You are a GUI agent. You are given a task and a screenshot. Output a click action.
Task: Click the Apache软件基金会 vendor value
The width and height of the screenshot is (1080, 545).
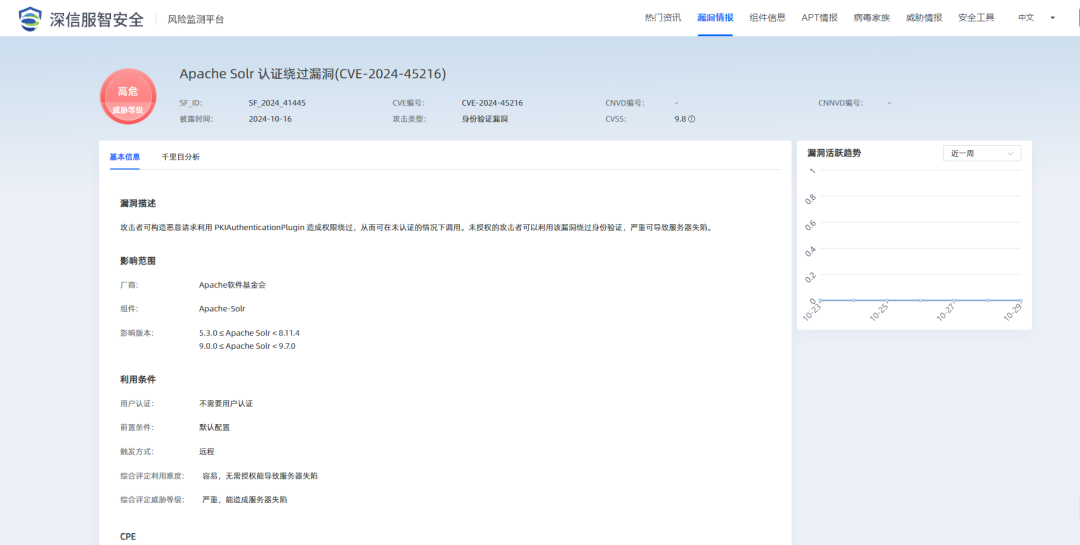point(232,285)
